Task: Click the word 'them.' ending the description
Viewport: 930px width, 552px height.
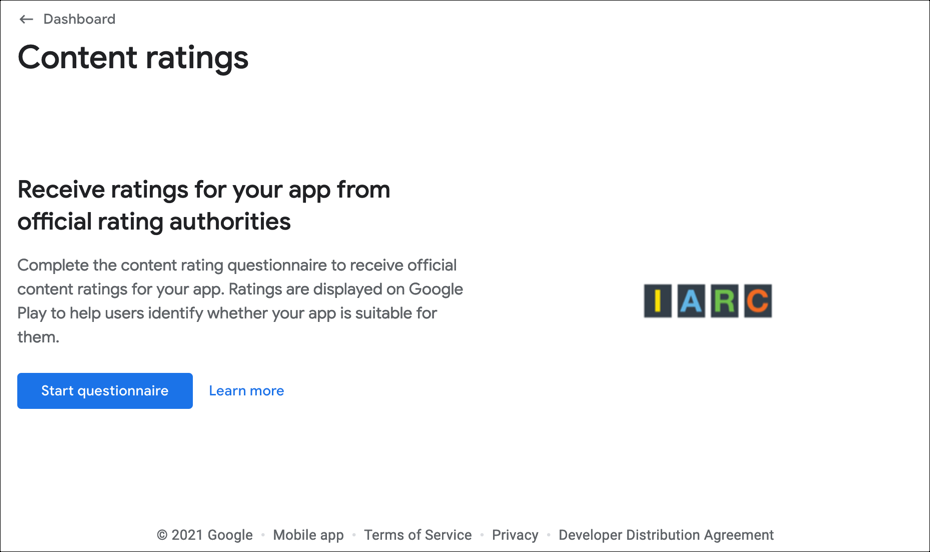Action: click(39, 337)
